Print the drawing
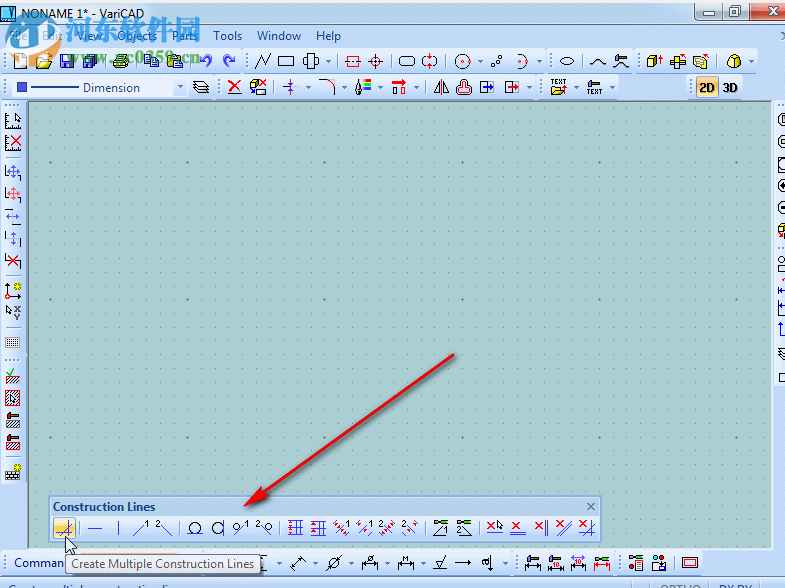The width and height of the screenshot is (785, 588). tap(121, 61)
